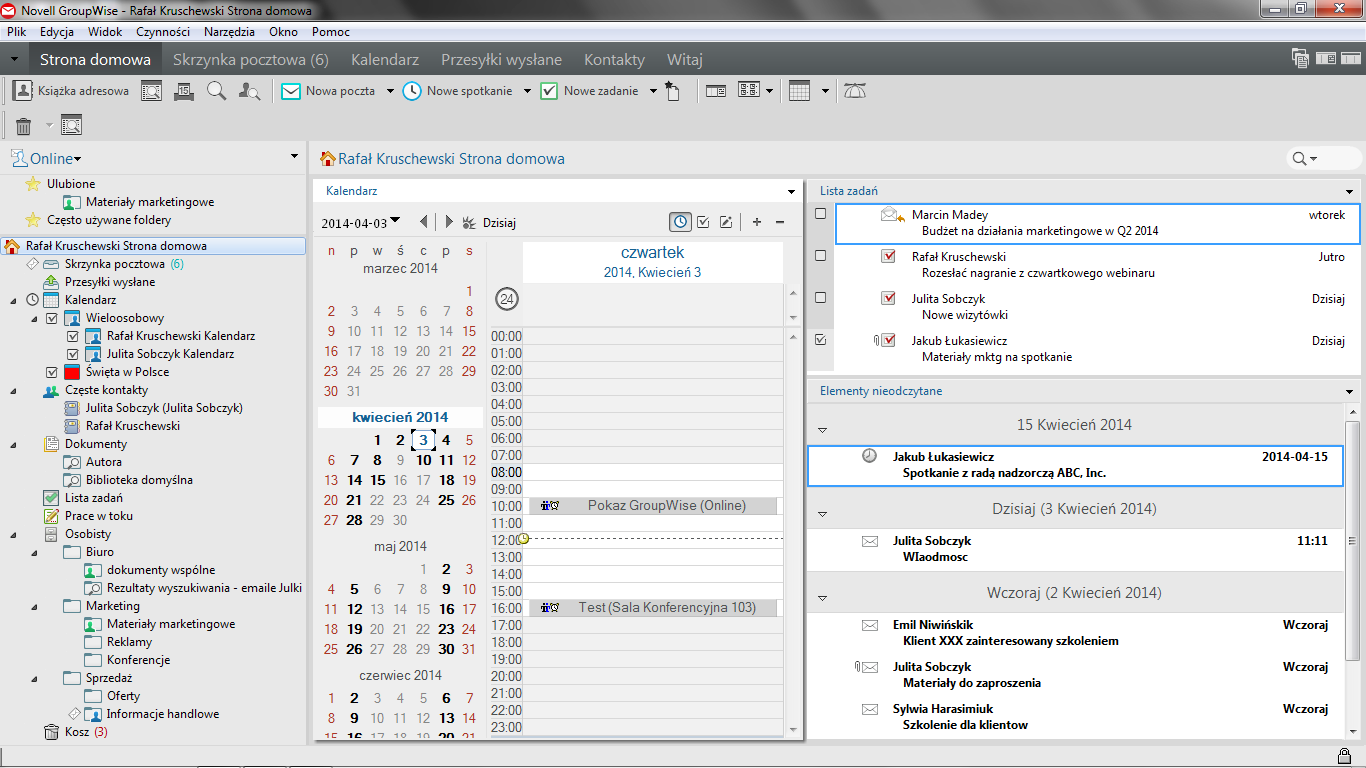Check the Julita Sobczyk Nowe wizytówki checkbox

pyautogui.click(x=821, y=298)
